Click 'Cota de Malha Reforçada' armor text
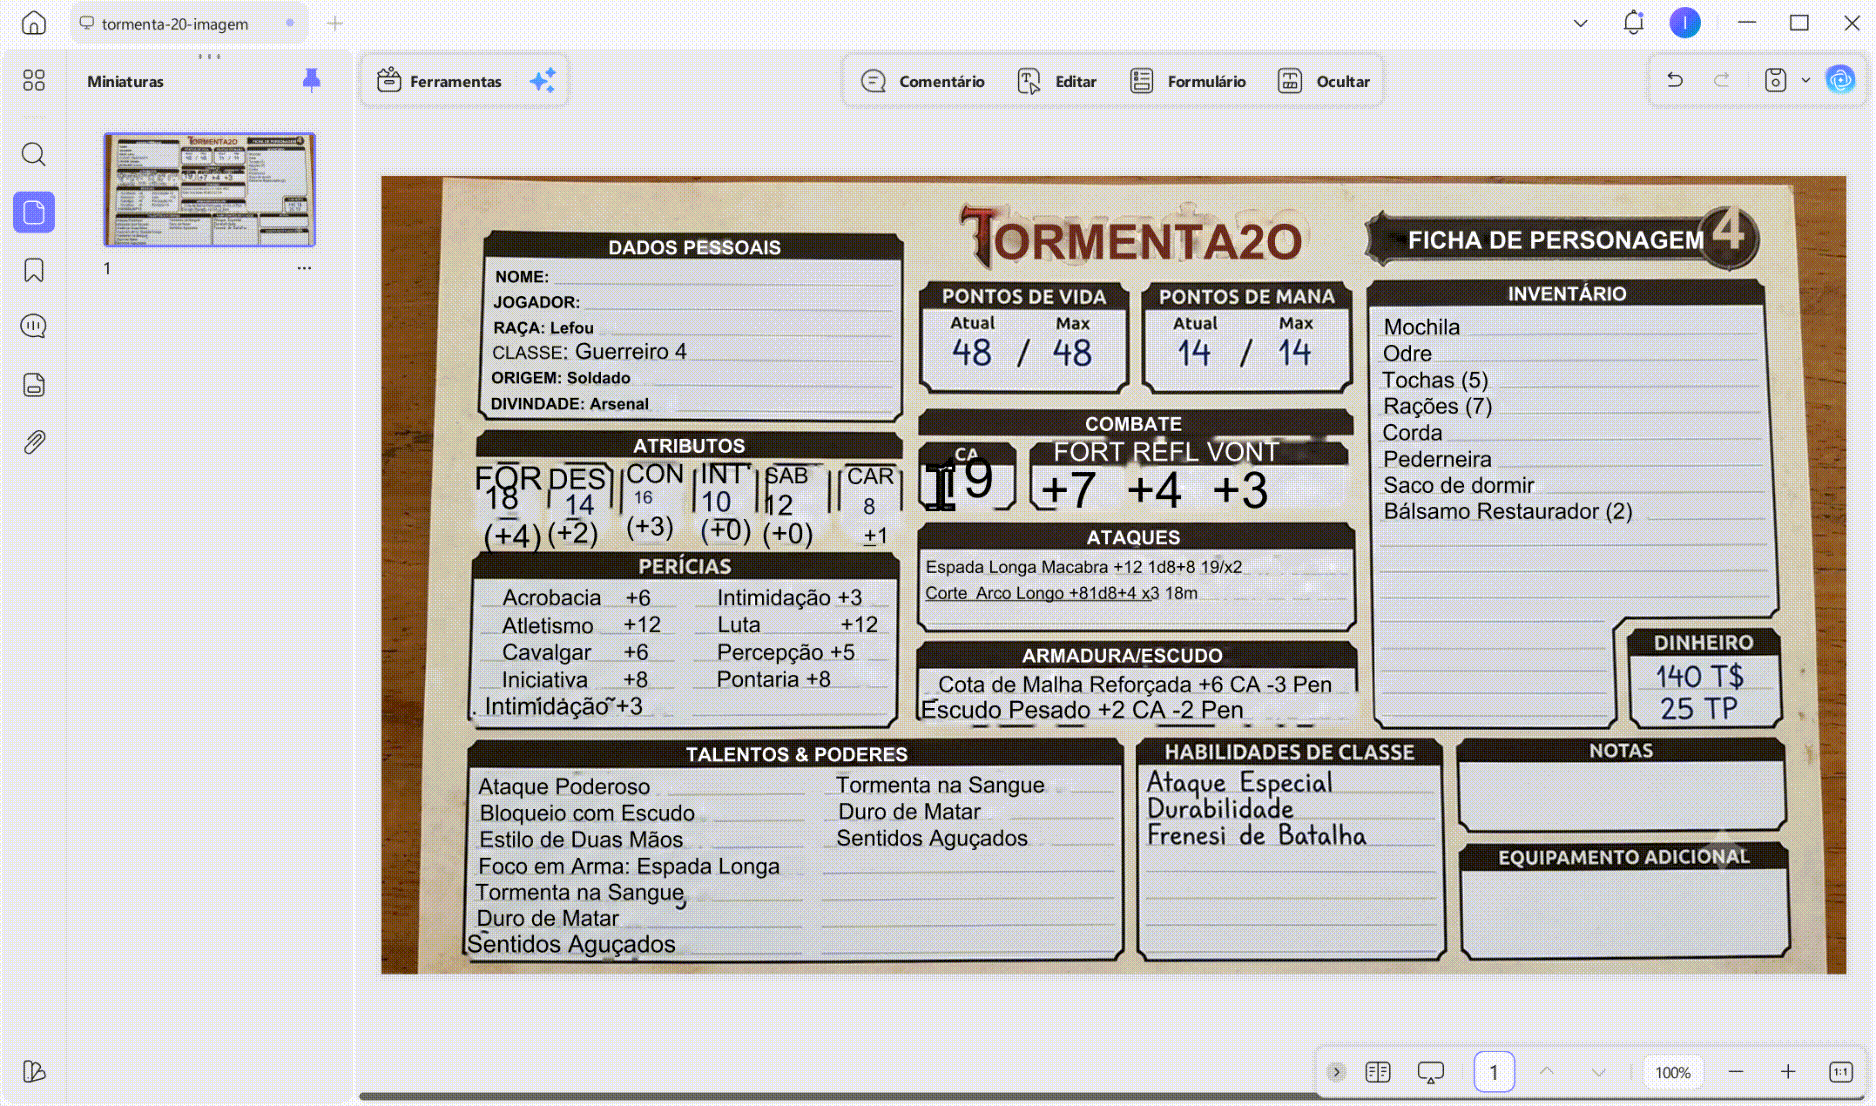 pos(1064,685)
